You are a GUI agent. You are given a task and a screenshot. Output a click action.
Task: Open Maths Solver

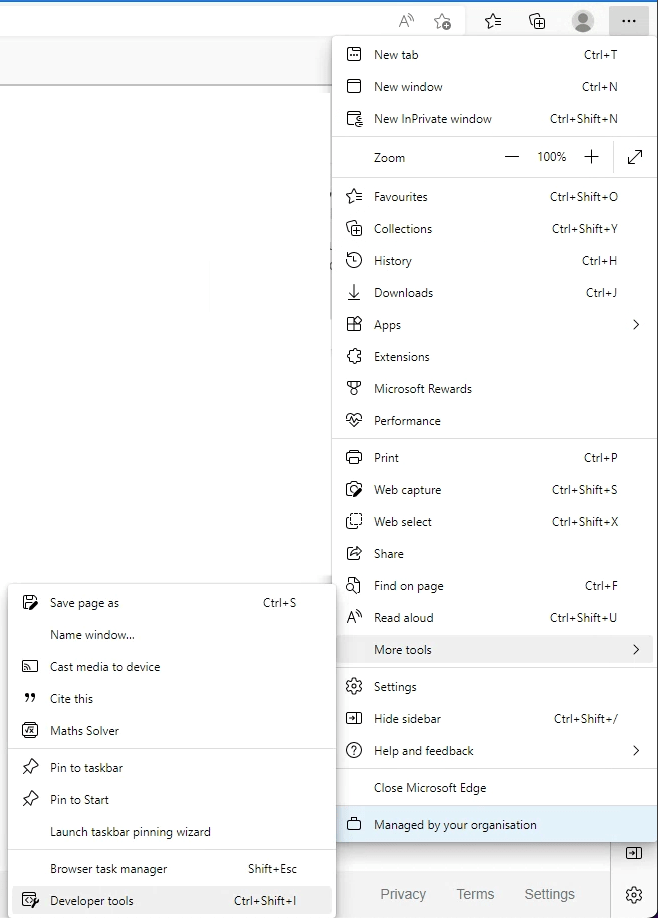tap(172, 731)
